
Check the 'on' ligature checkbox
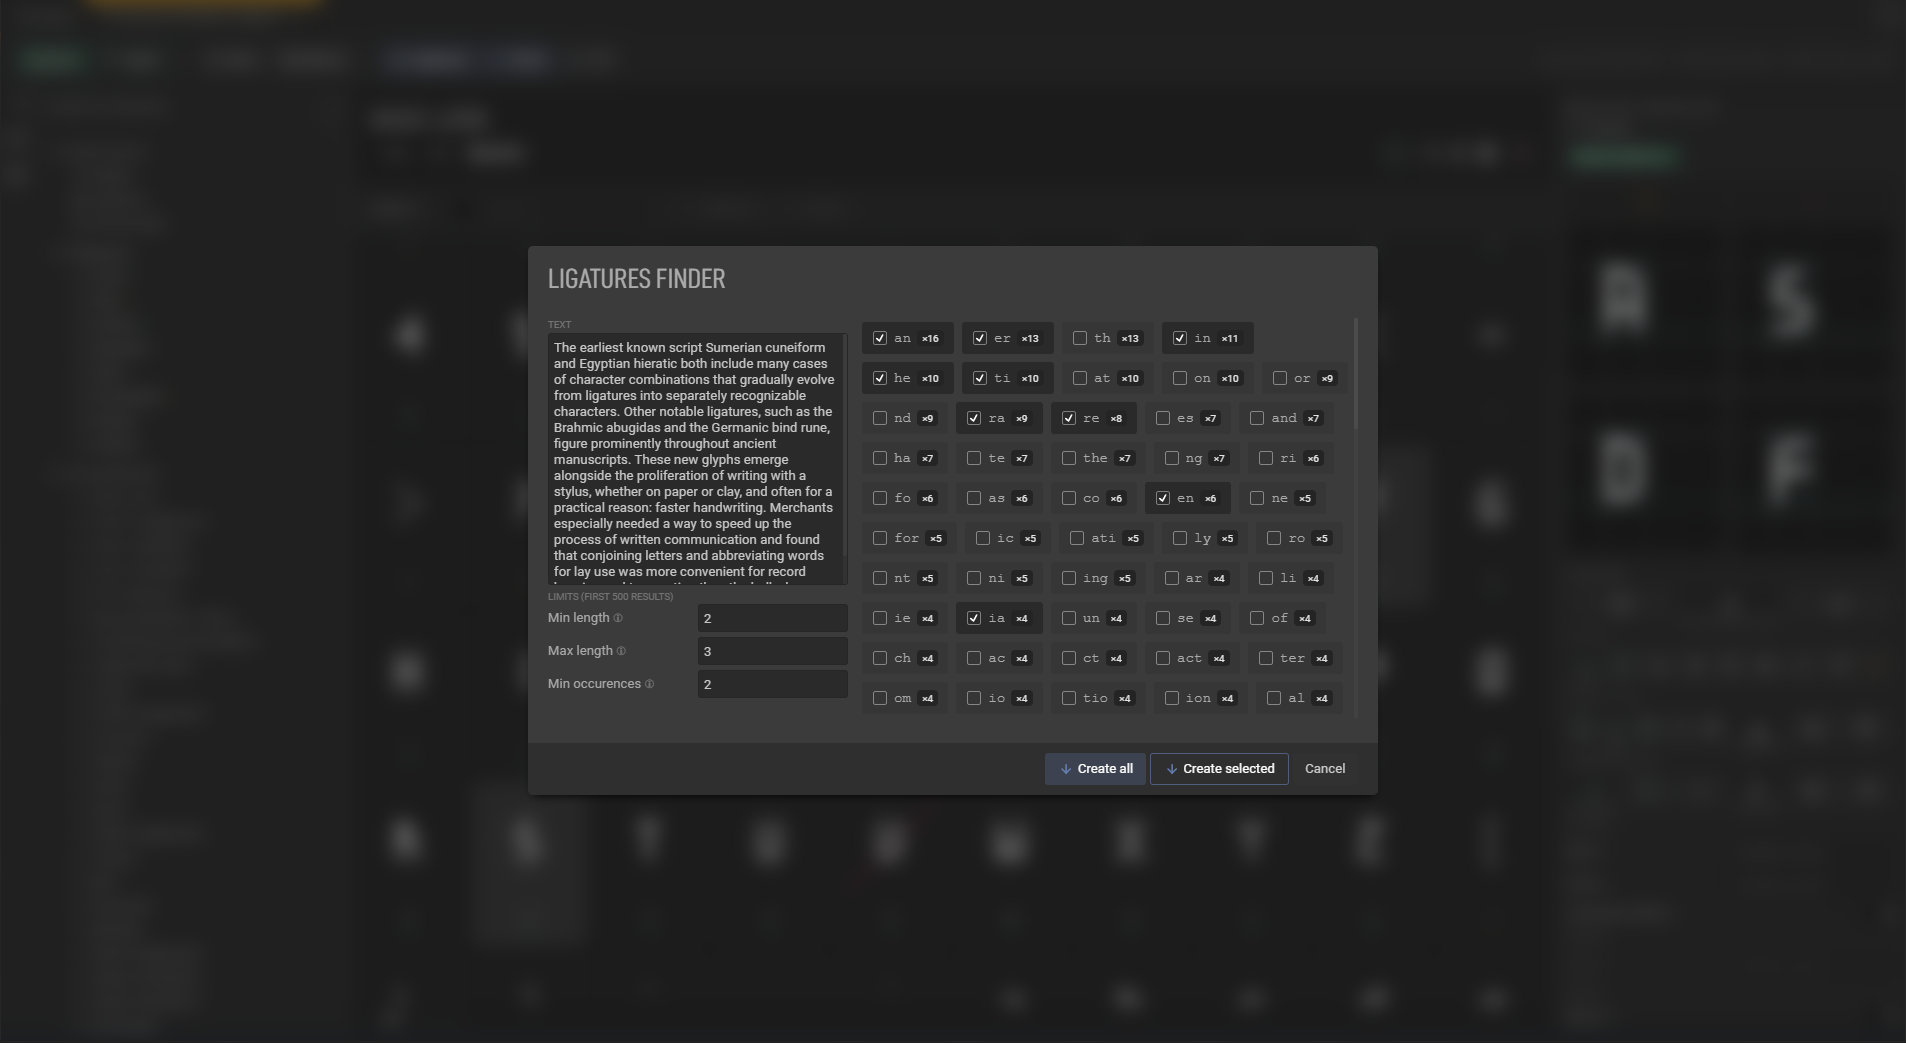click(x=1180, y=378)
